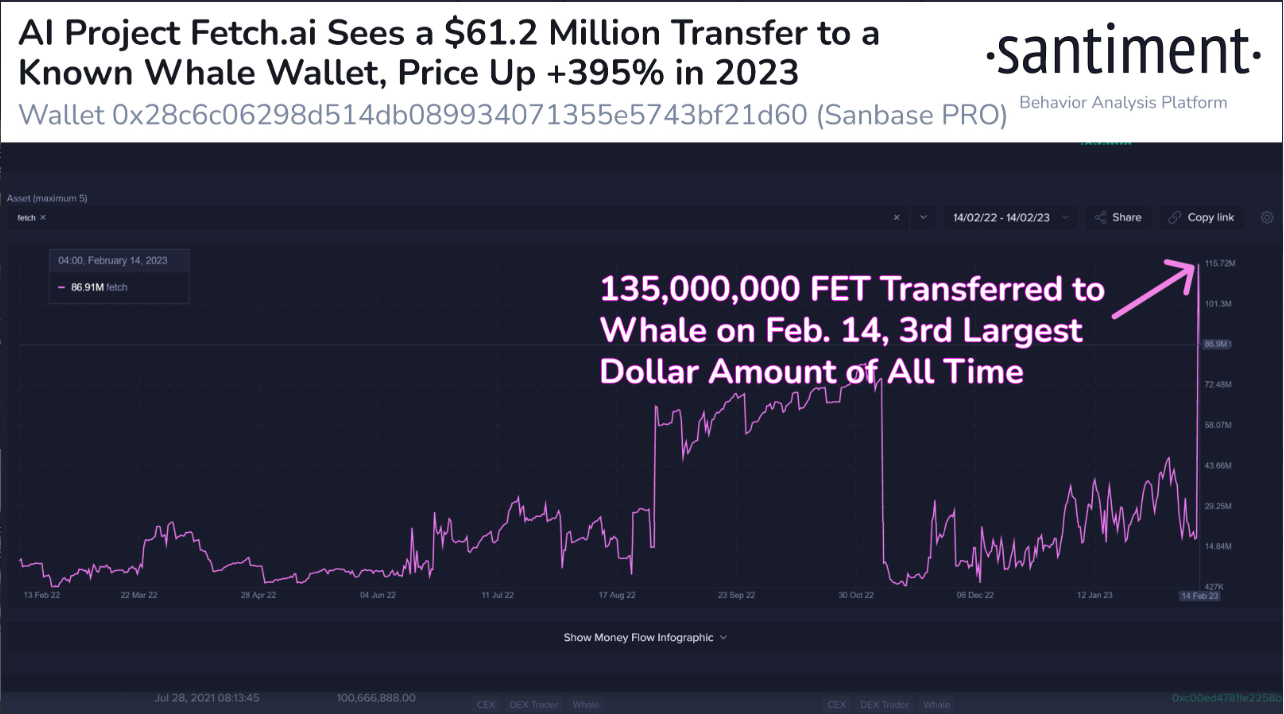Click the 86.9M highlighted y-axis value
This screenshot has height=714, width=1284.
[x=1216, y=344]
